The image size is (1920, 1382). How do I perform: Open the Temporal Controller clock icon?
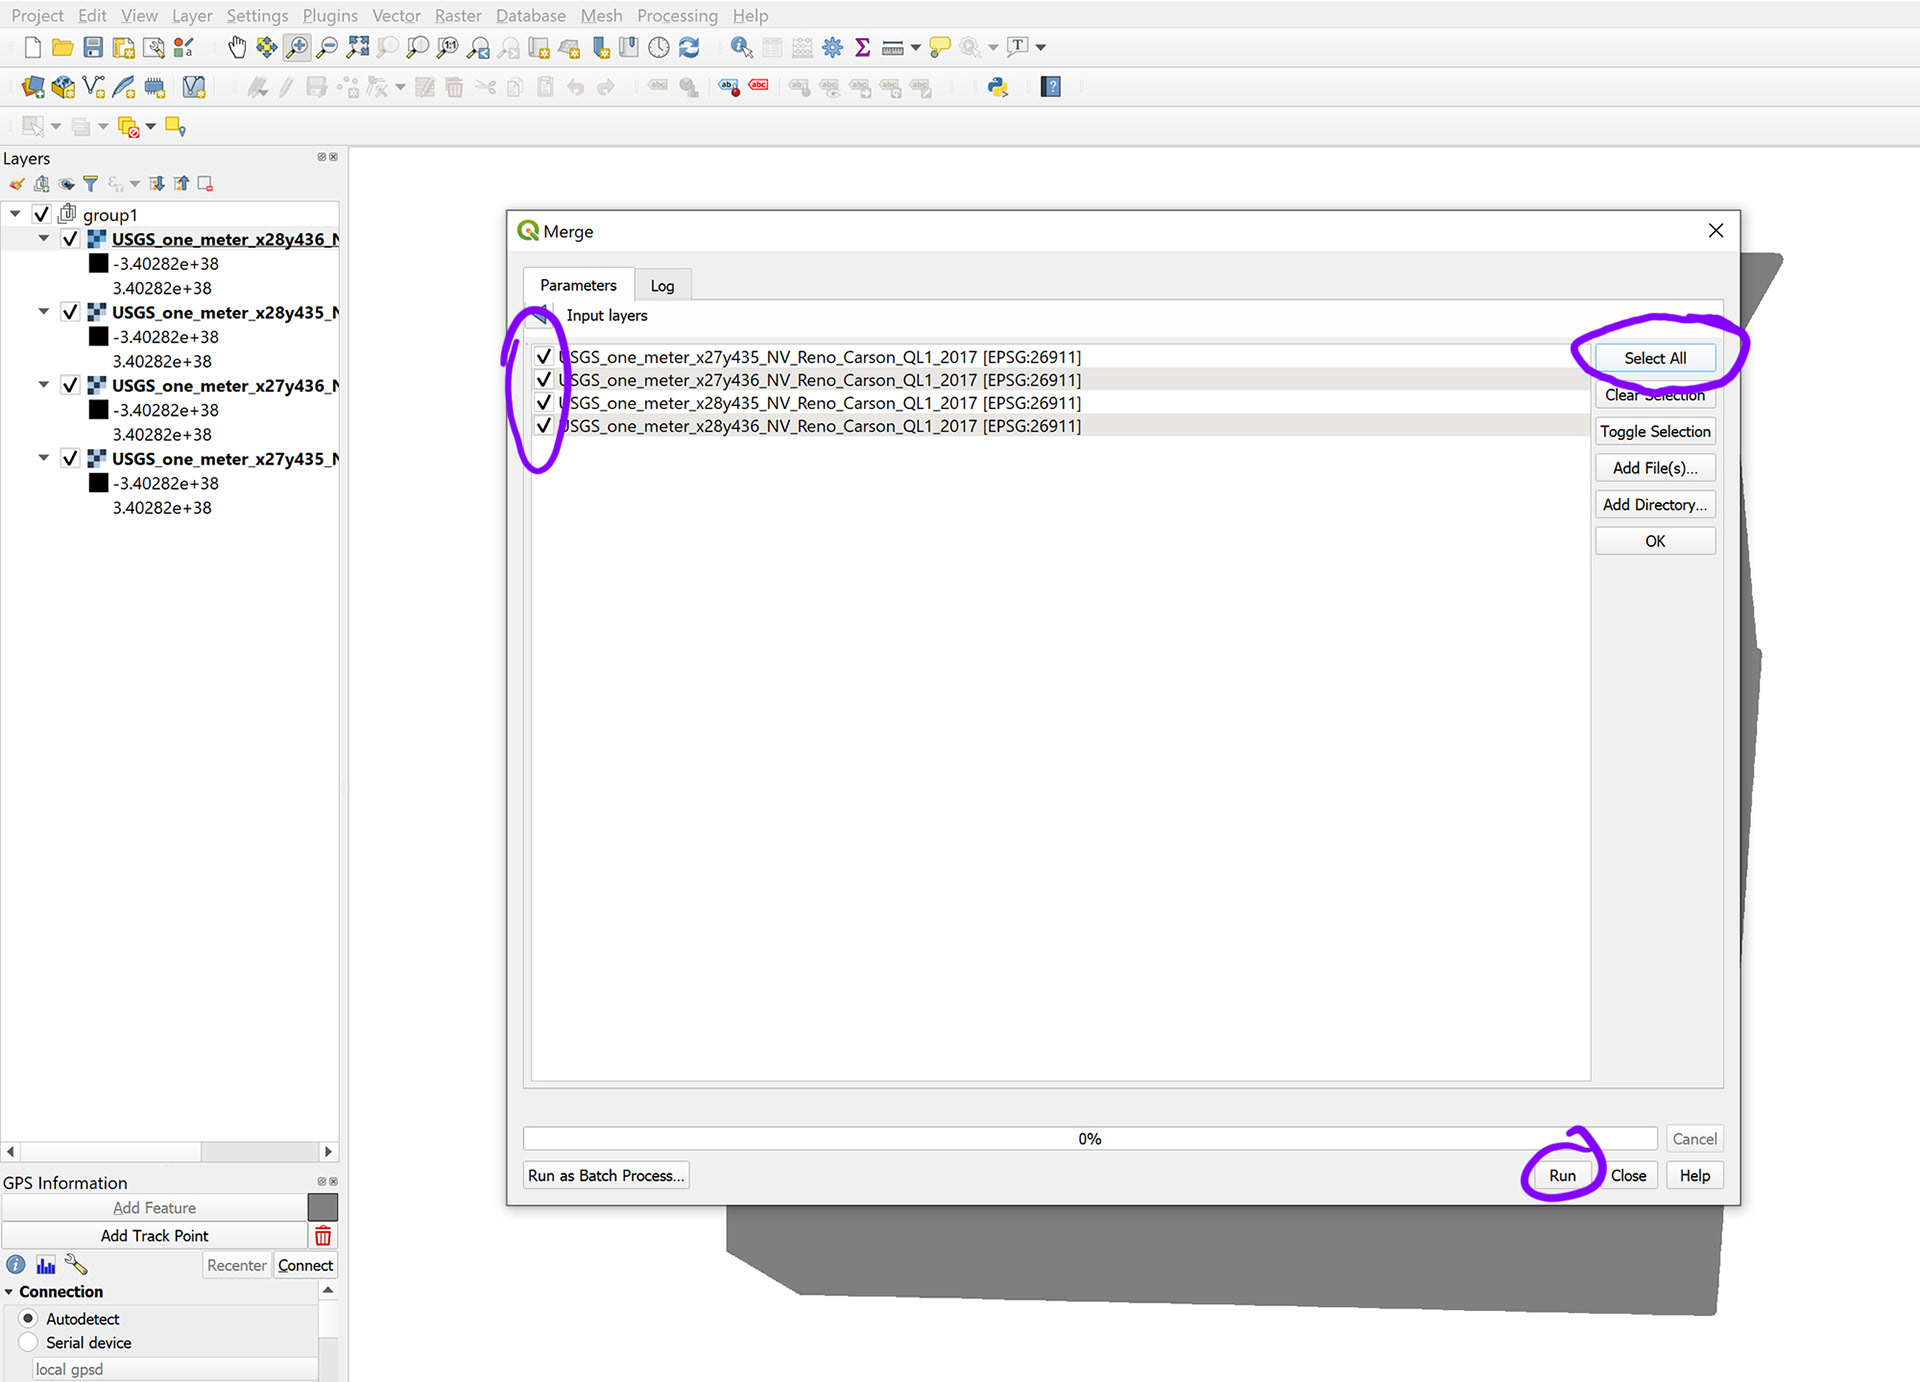point(658,47)
